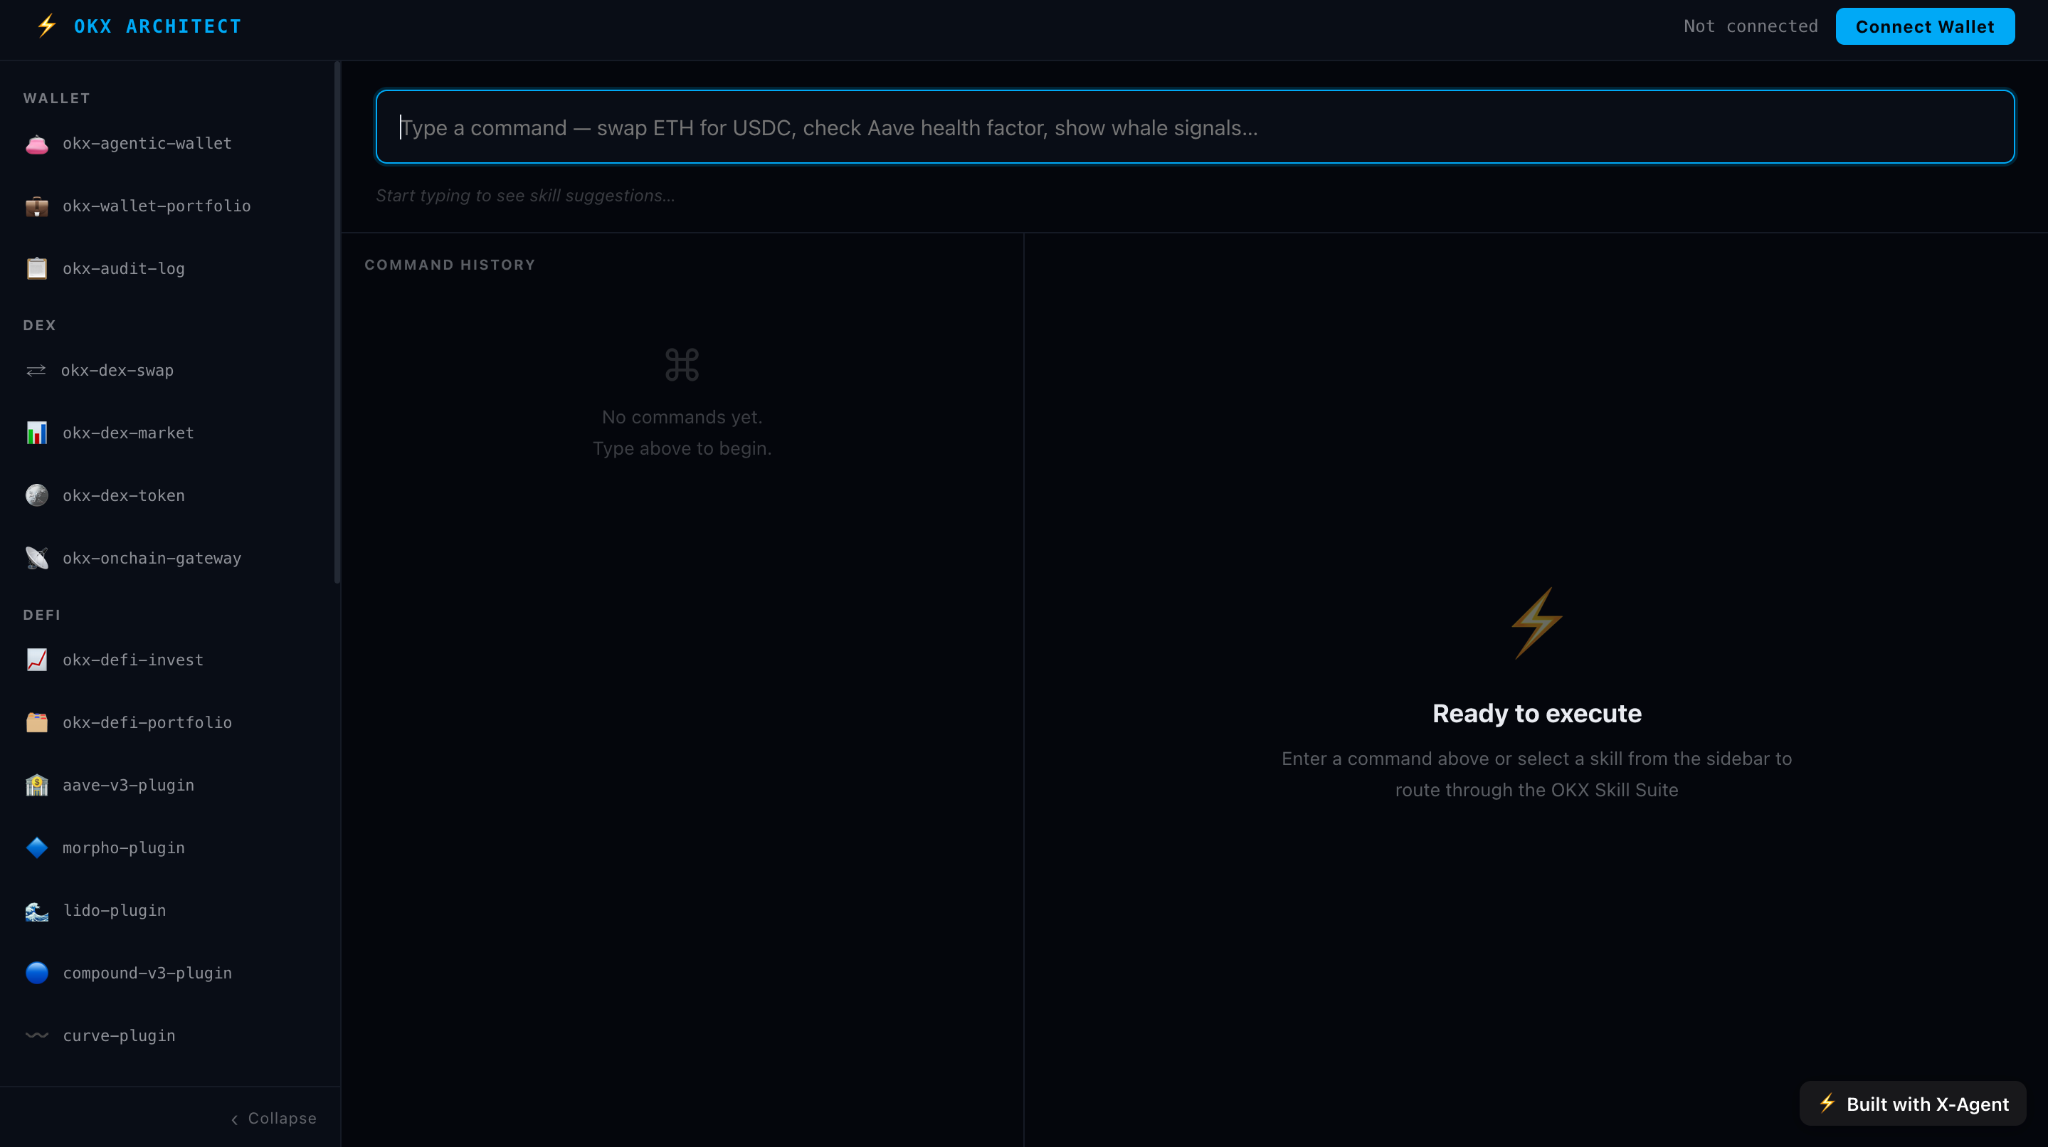Click the morpho-plugin blue diamond icon
Image resolution: width=2048 pixels, height=1147 pixels.
pyautogui.click(x=37, y=848)
